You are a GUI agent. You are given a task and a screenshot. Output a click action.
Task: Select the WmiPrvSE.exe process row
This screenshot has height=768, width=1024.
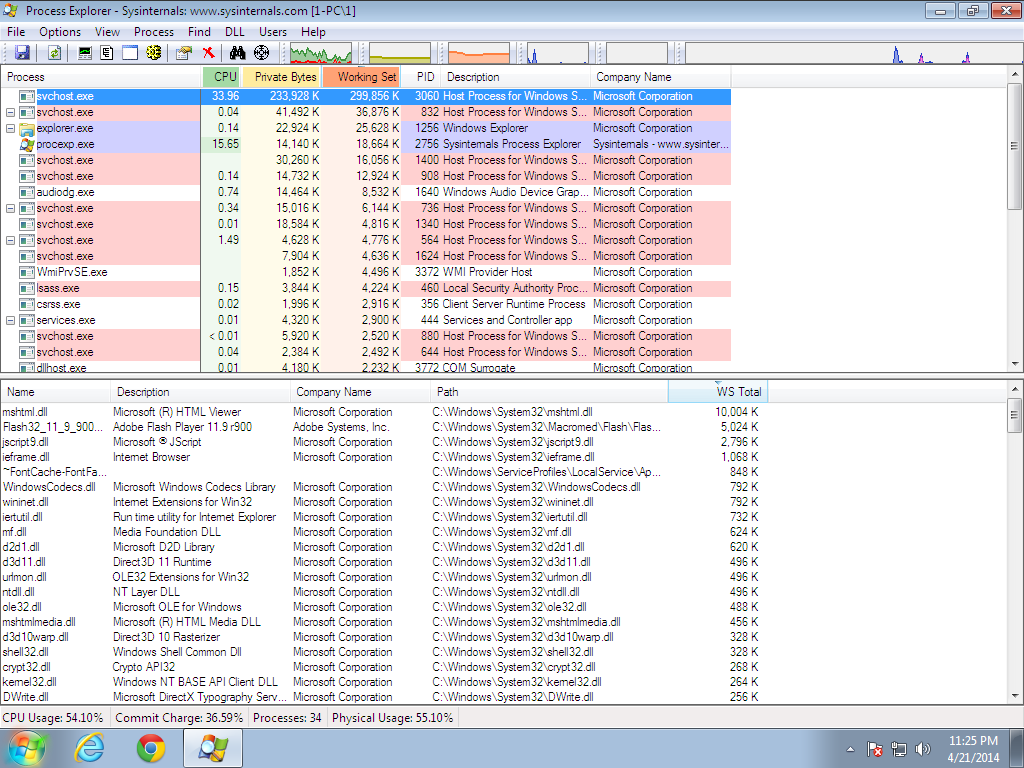[366, 272]
